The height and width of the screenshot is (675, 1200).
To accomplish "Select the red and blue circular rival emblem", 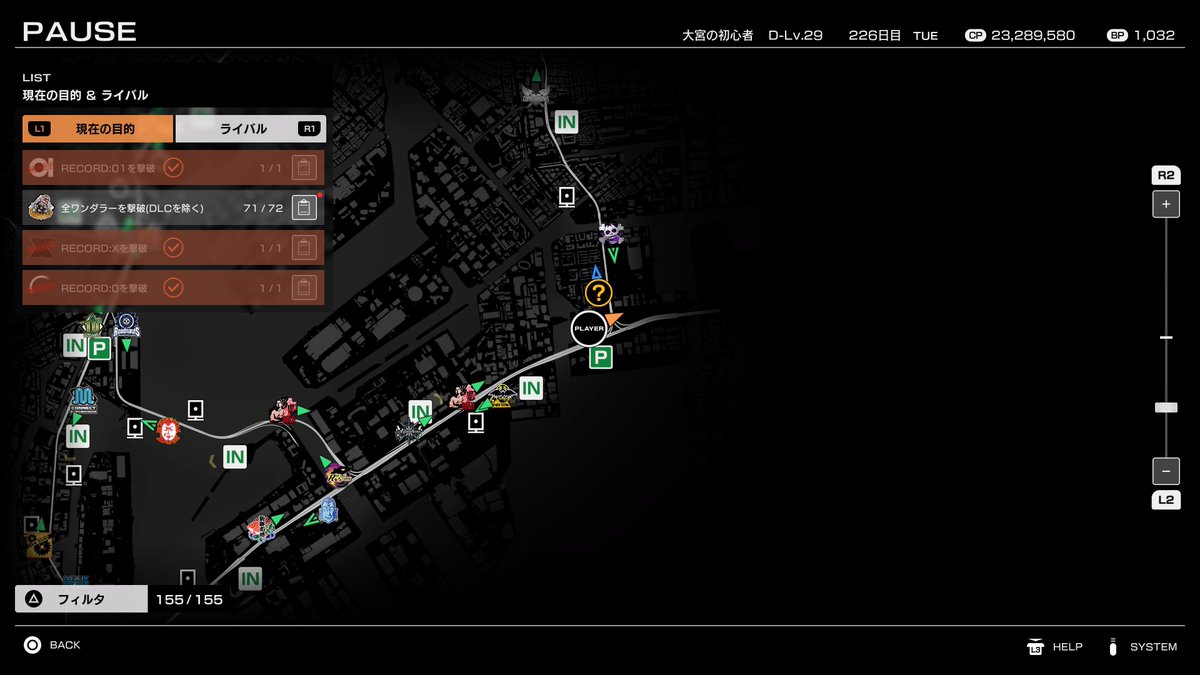I will [261, 528].
